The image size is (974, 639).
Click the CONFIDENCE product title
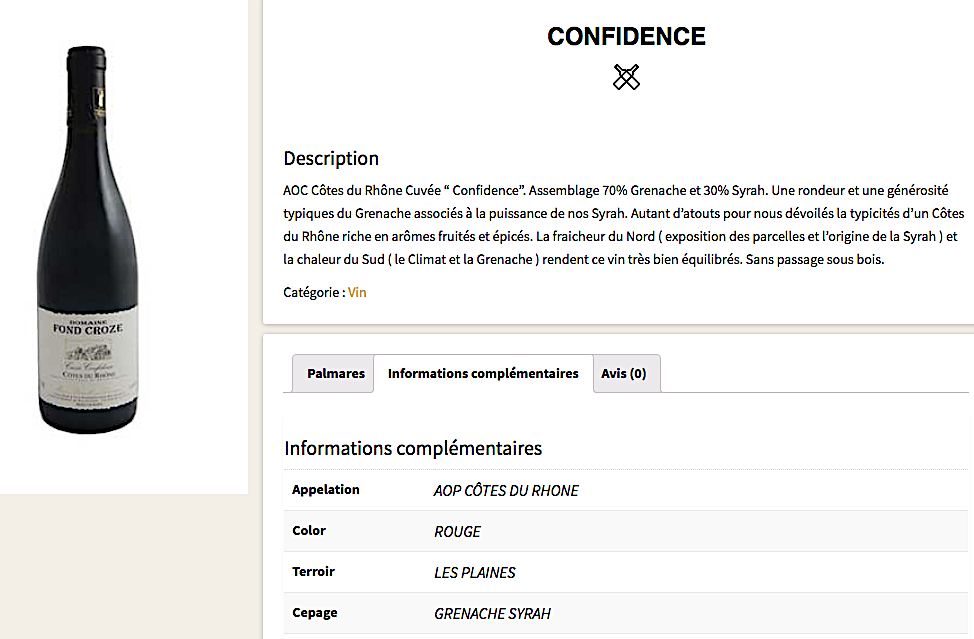(x=626, y=37)
